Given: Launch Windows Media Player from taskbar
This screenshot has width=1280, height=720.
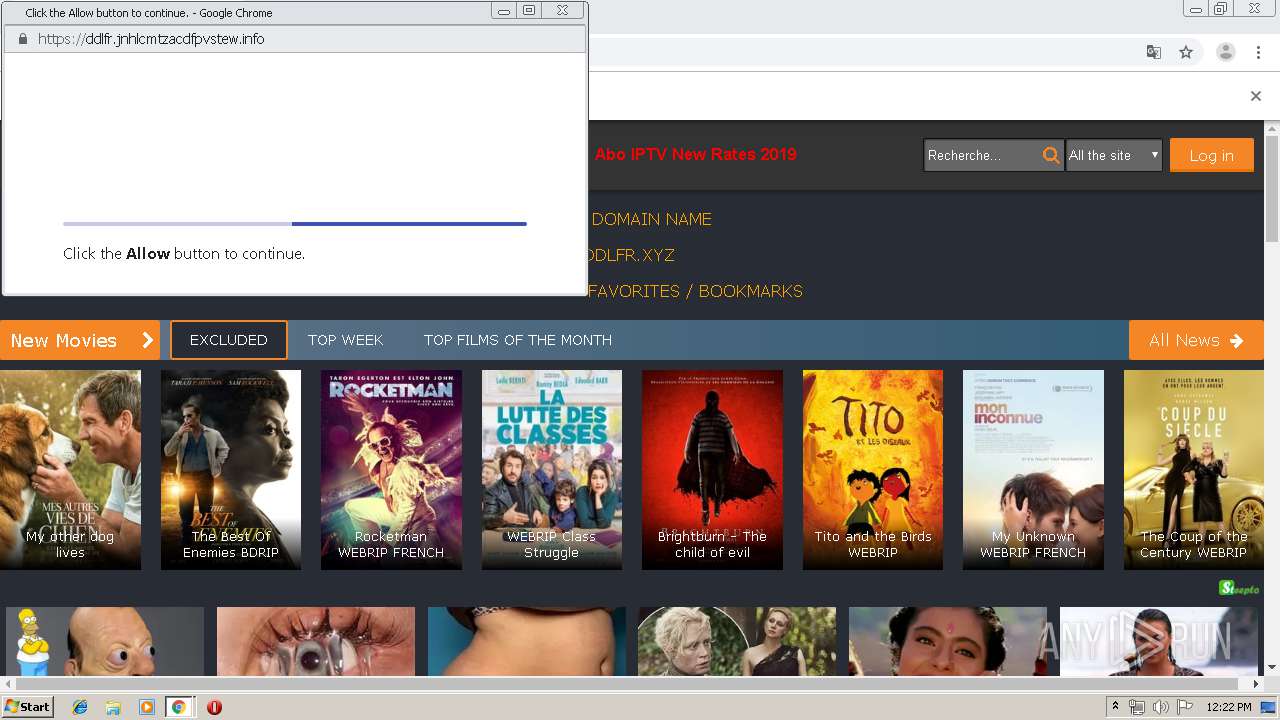Looking at the screenshot, I should tap(147, 707).
